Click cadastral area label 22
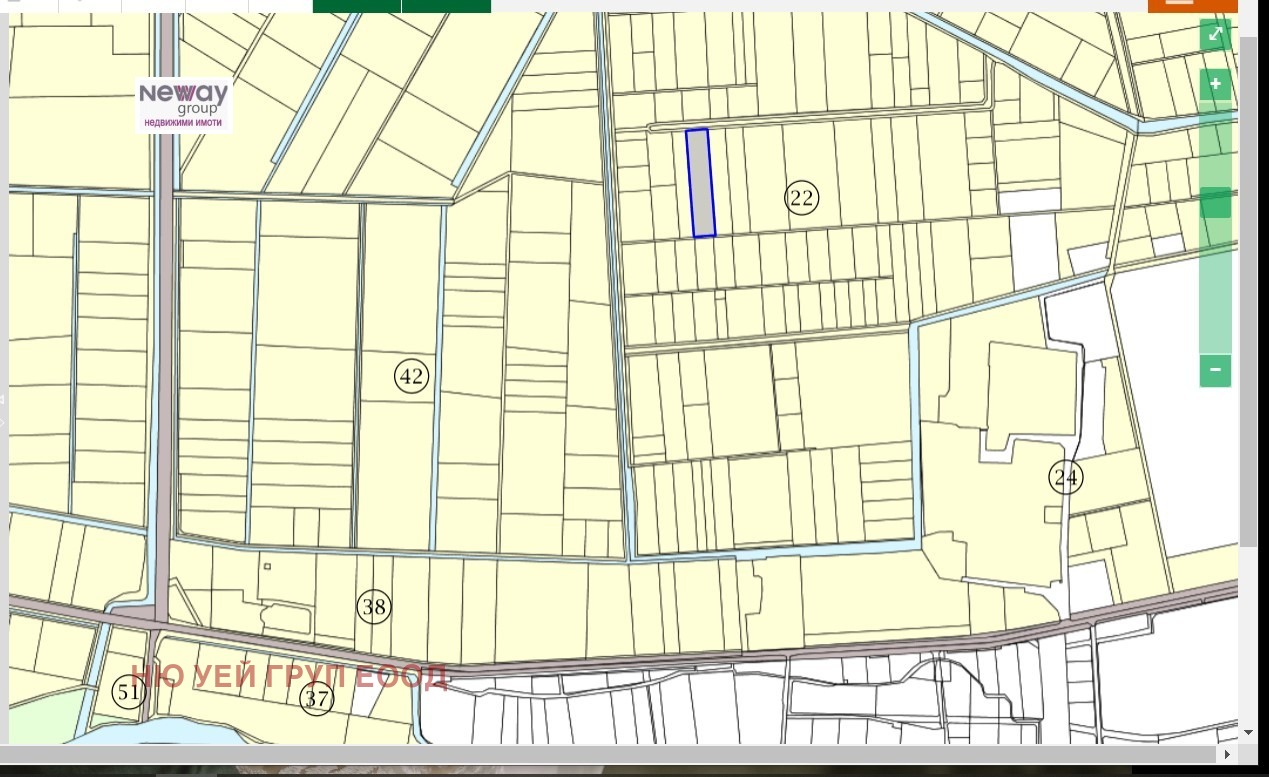Image resolution: width=1269 pixels, height=777 pixels. click(x=801, y=198)
